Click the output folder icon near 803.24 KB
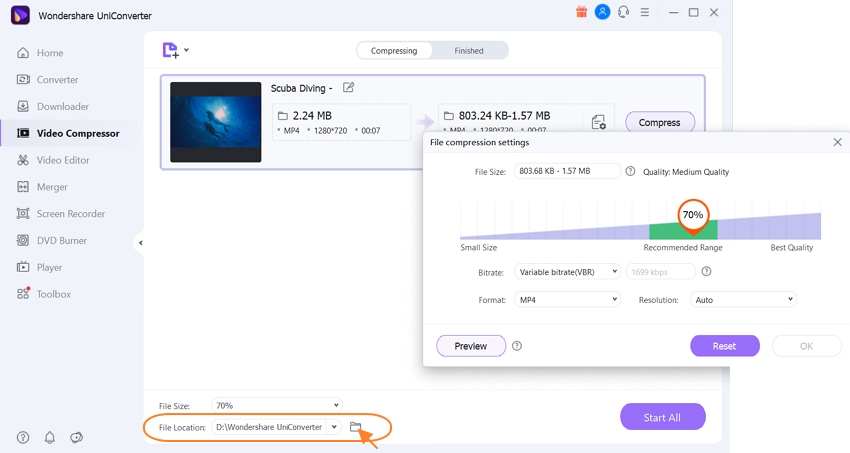This screenshot has width=850, height=453. click(x=448, y=116)
